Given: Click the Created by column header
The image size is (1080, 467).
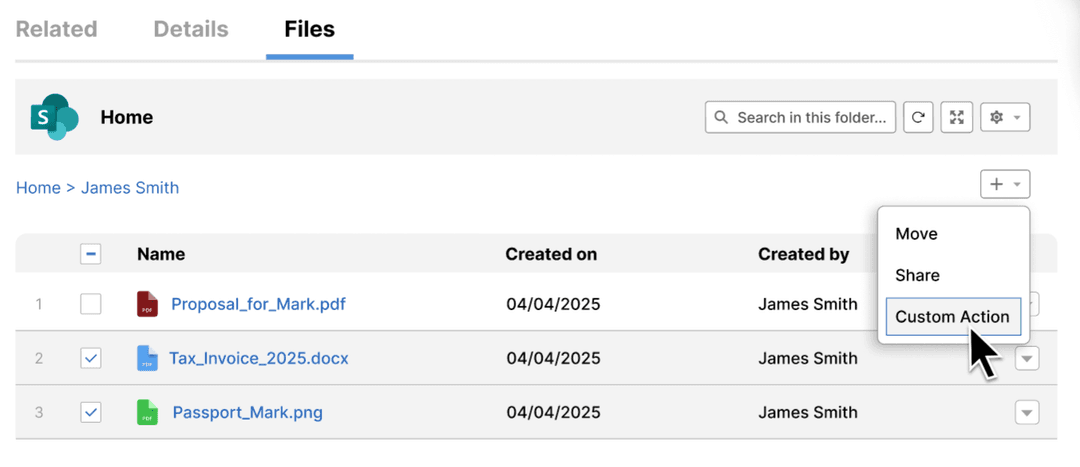Looking at the screenshot, I should click(804, 254).
